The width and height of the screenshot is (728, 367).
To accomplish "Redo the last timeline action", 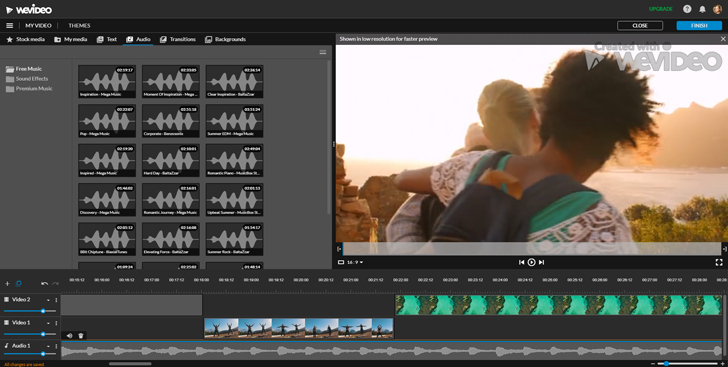I will pos(56,283).
